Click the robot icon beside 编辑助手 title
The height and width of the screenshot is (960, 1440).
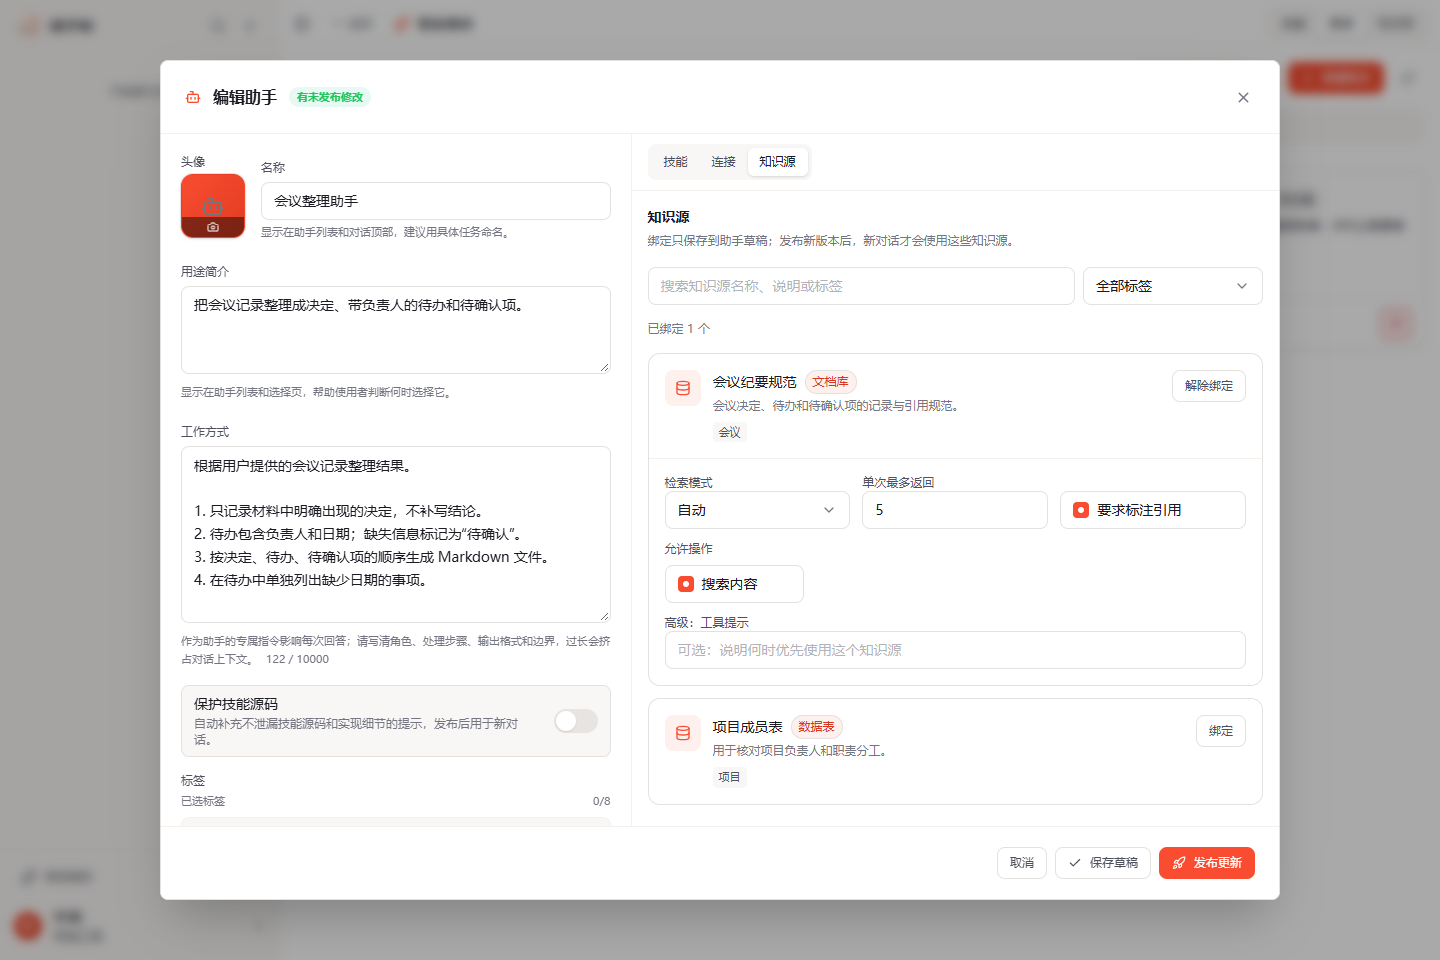tap(193, 97)
